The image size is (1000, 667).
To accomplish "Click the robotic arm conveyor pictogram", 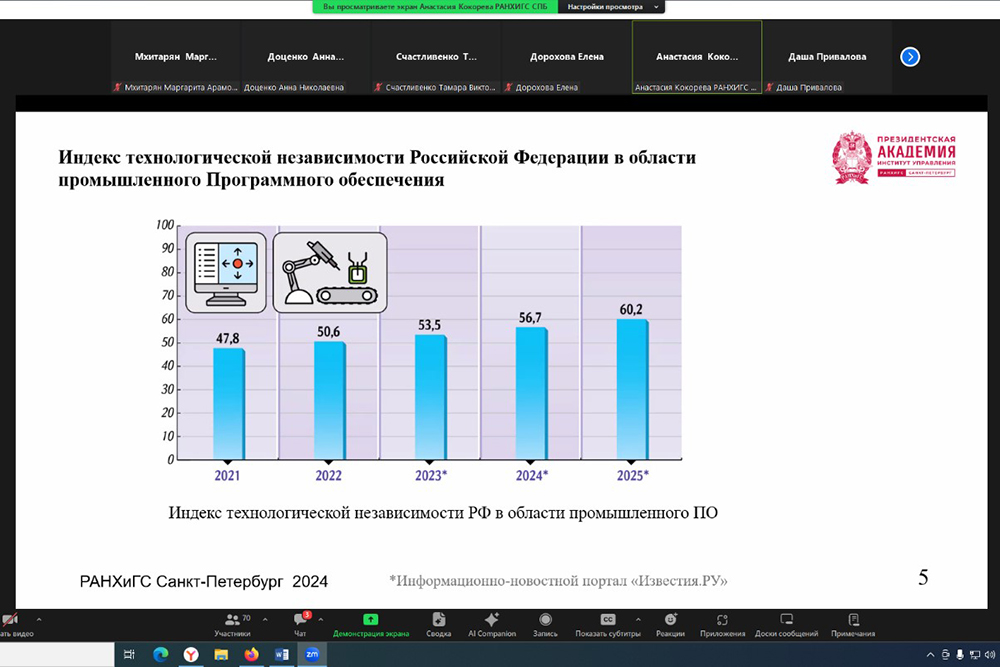I will pyautogui.click(x=330, y=272).
